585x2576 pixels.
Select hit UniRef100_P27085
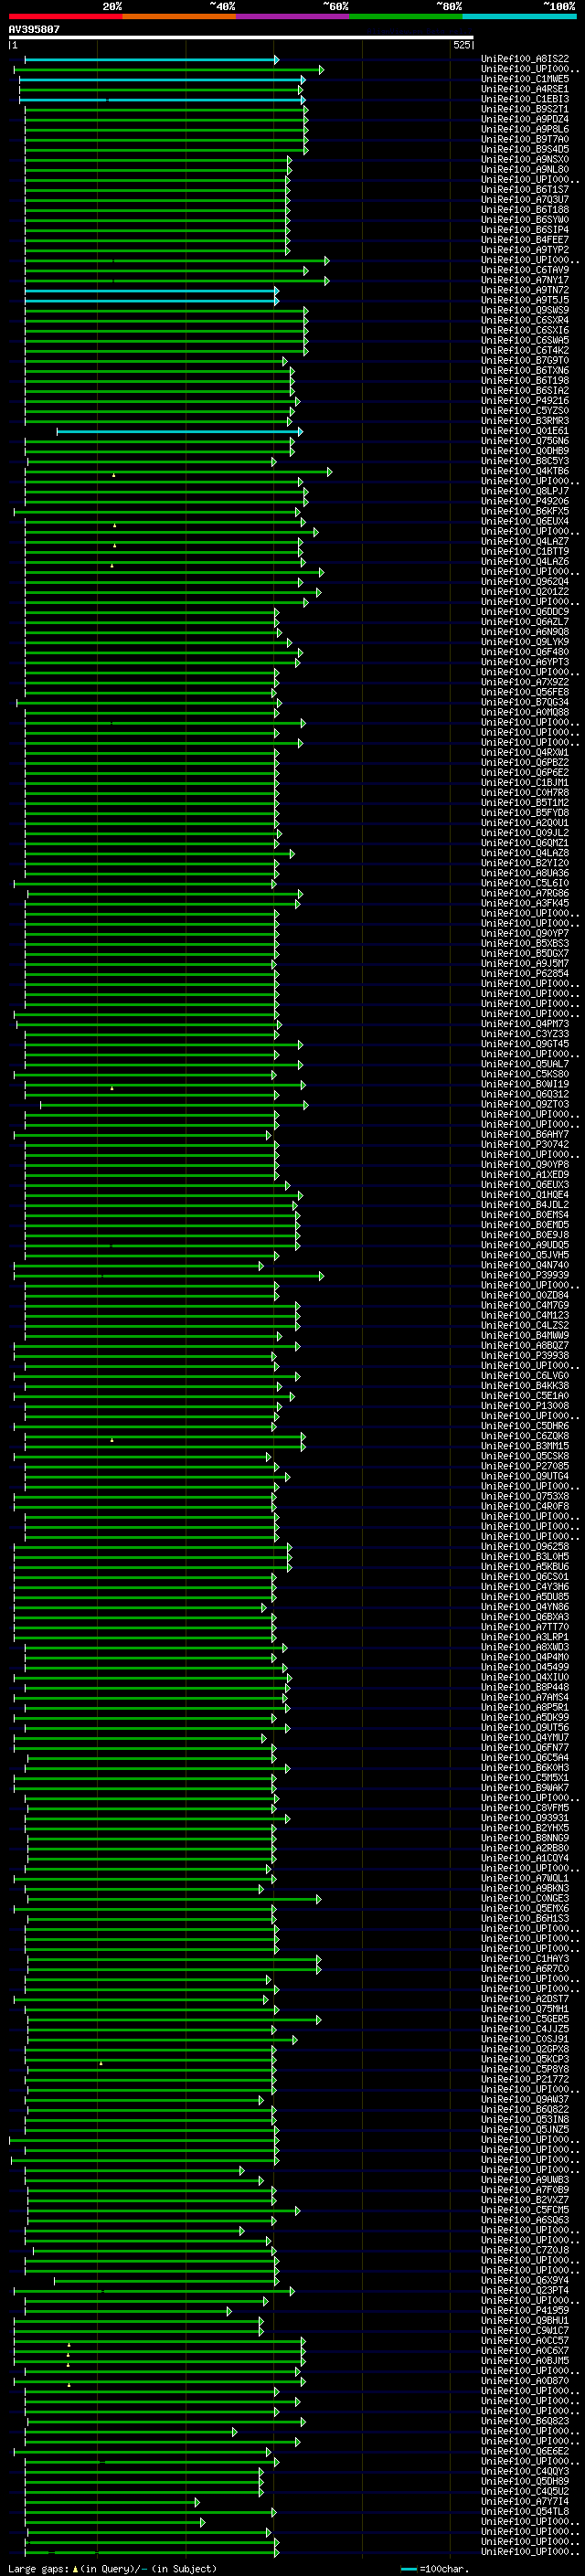click(x=525, y=1466)
